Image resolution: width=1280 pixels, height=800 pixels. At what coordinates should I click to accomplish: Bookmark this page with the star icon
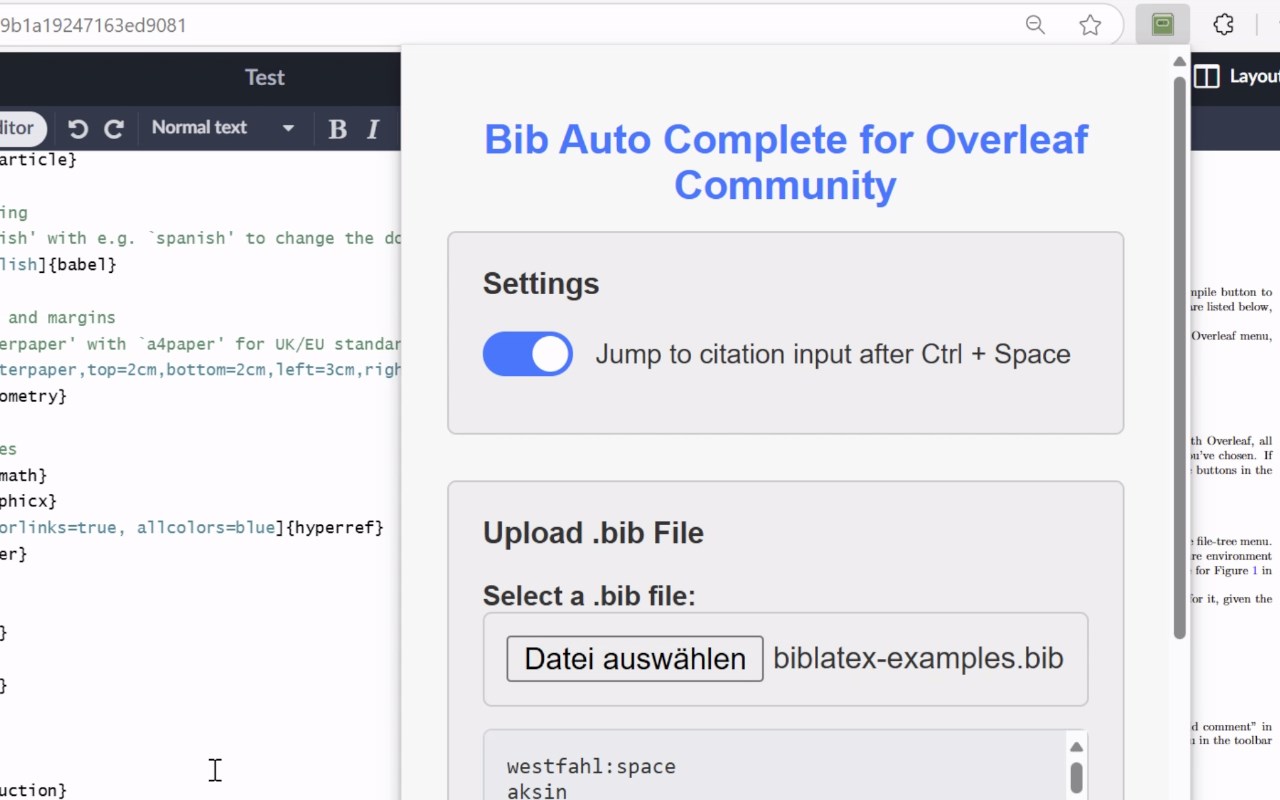click(1090, 25)
